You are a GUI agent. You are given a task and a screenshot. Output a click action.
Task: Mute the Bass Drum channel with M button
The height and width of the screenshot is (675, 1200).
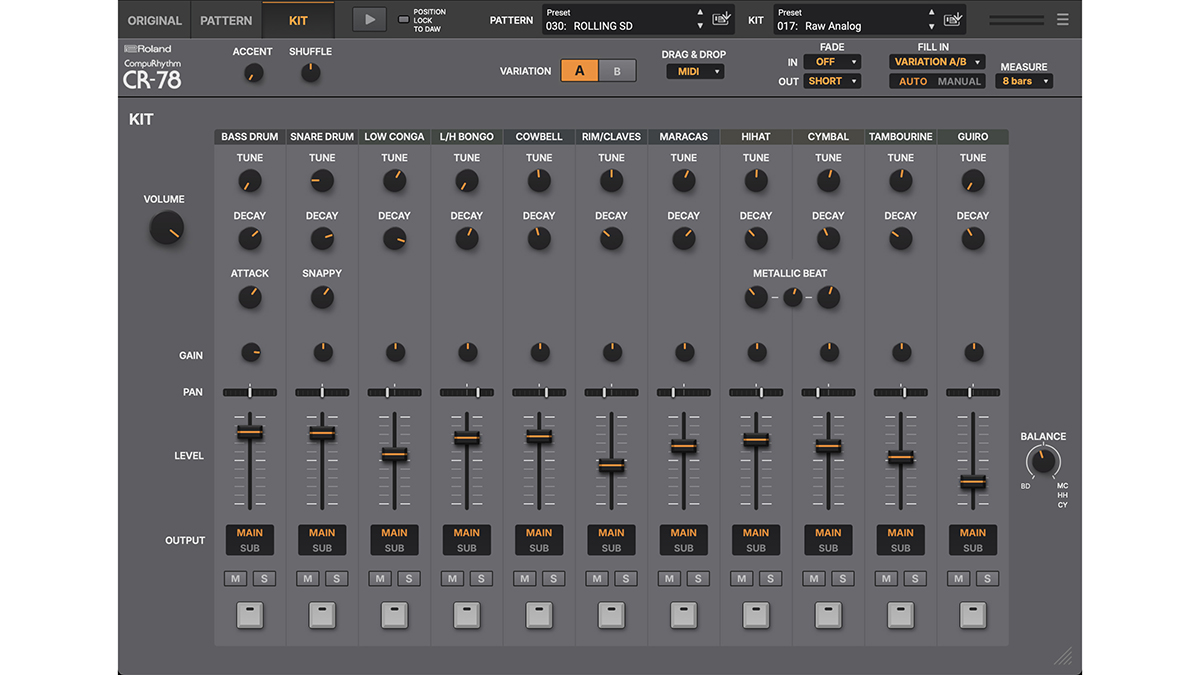[x=234, y=578]
